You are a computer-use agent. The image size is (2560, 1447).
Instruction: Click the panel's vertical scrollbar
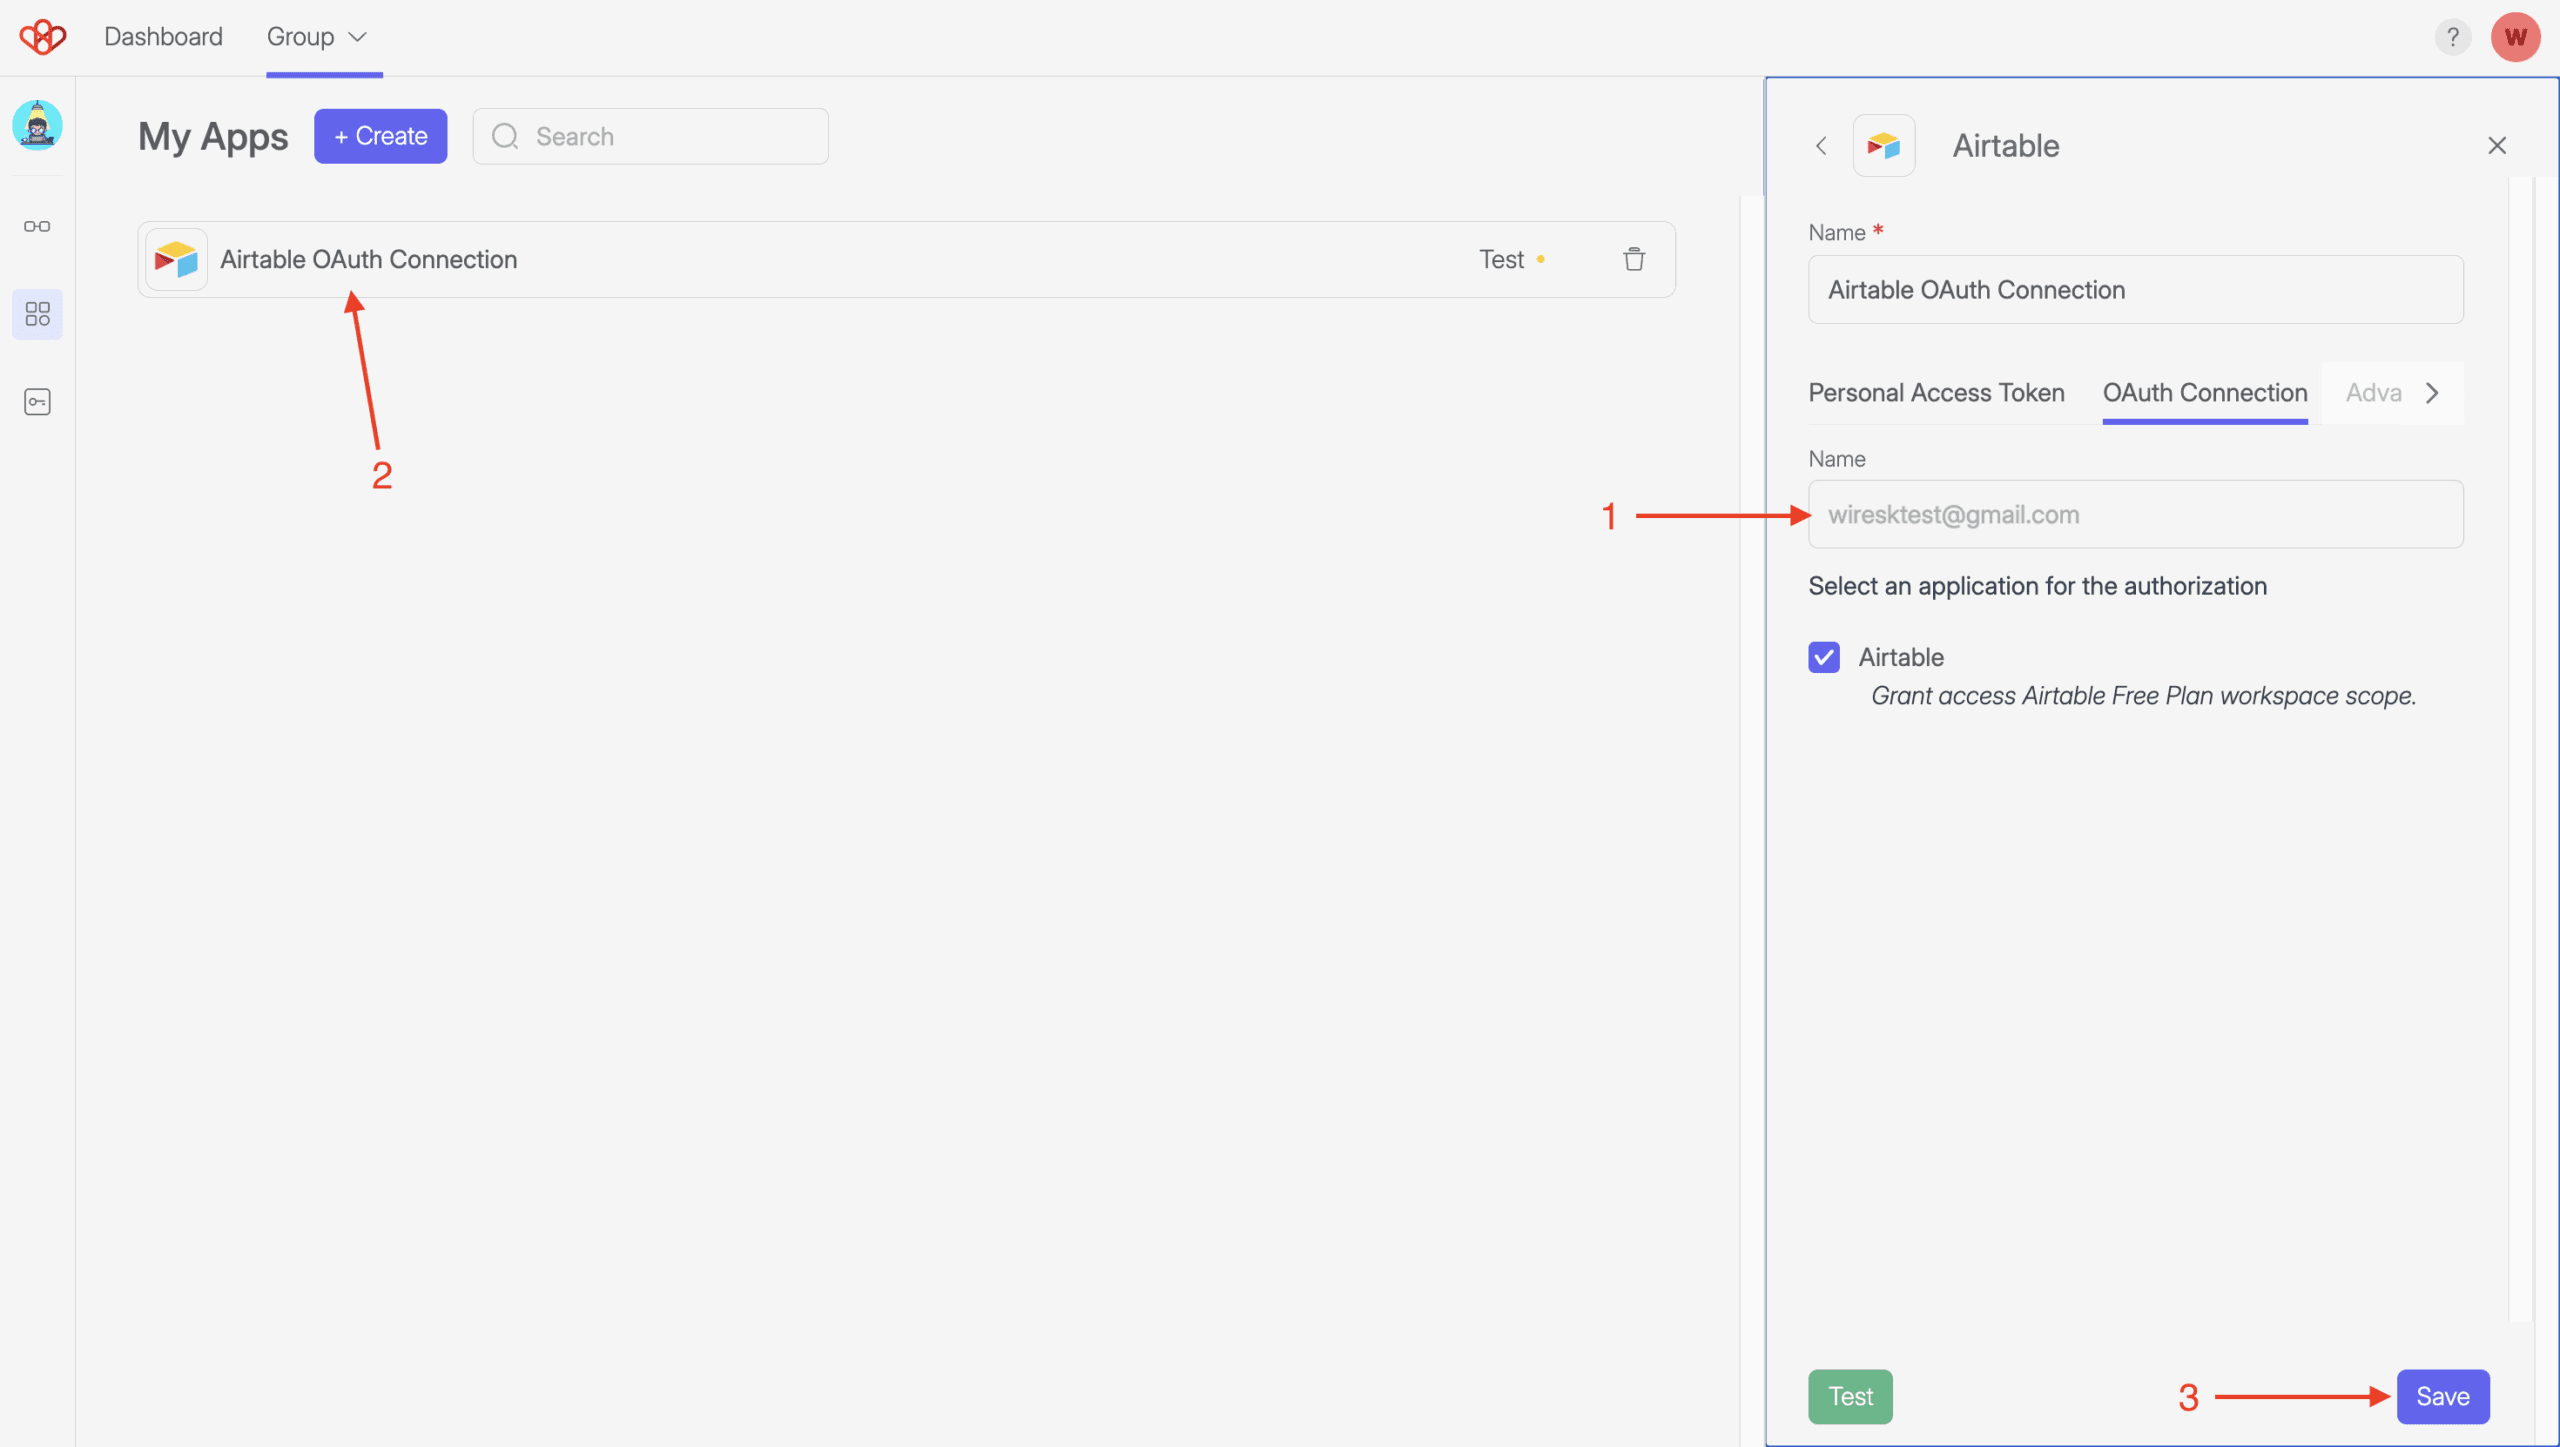coord(2521,750)
